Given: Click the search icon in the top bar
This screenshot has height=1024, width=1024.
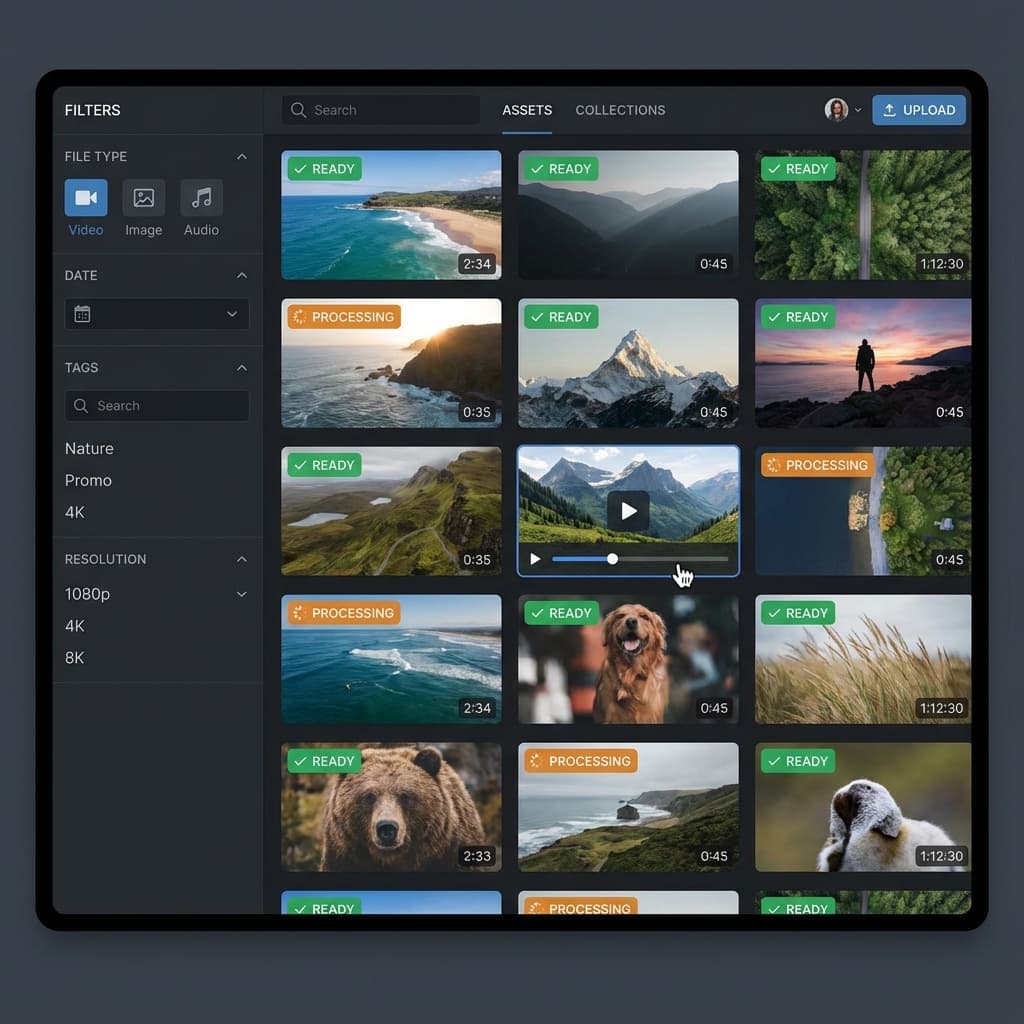Looking at the screenshot, I should (298, 110).
